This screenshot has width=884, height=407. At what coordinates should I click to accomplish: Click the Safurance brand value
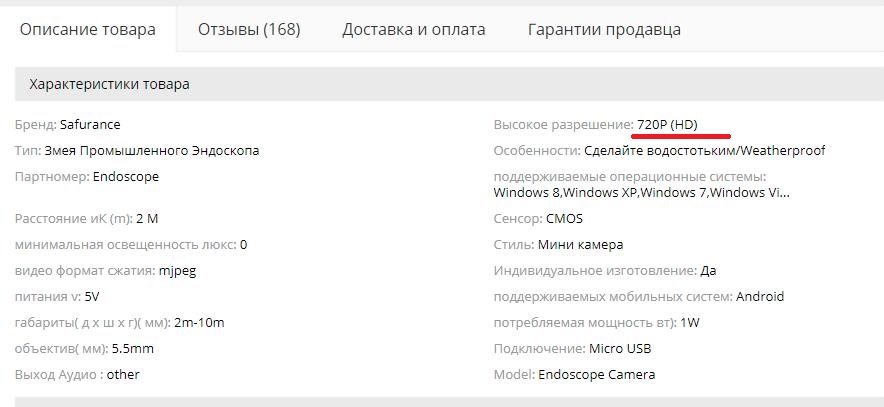click(90, 125)
